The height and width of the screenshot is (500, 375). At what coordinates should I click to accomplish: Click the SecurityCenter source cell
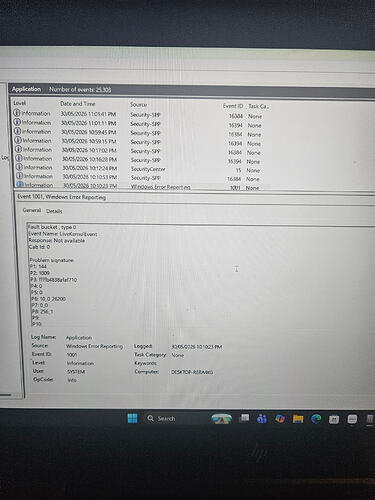pyautogui.click(x=148, y=169)
